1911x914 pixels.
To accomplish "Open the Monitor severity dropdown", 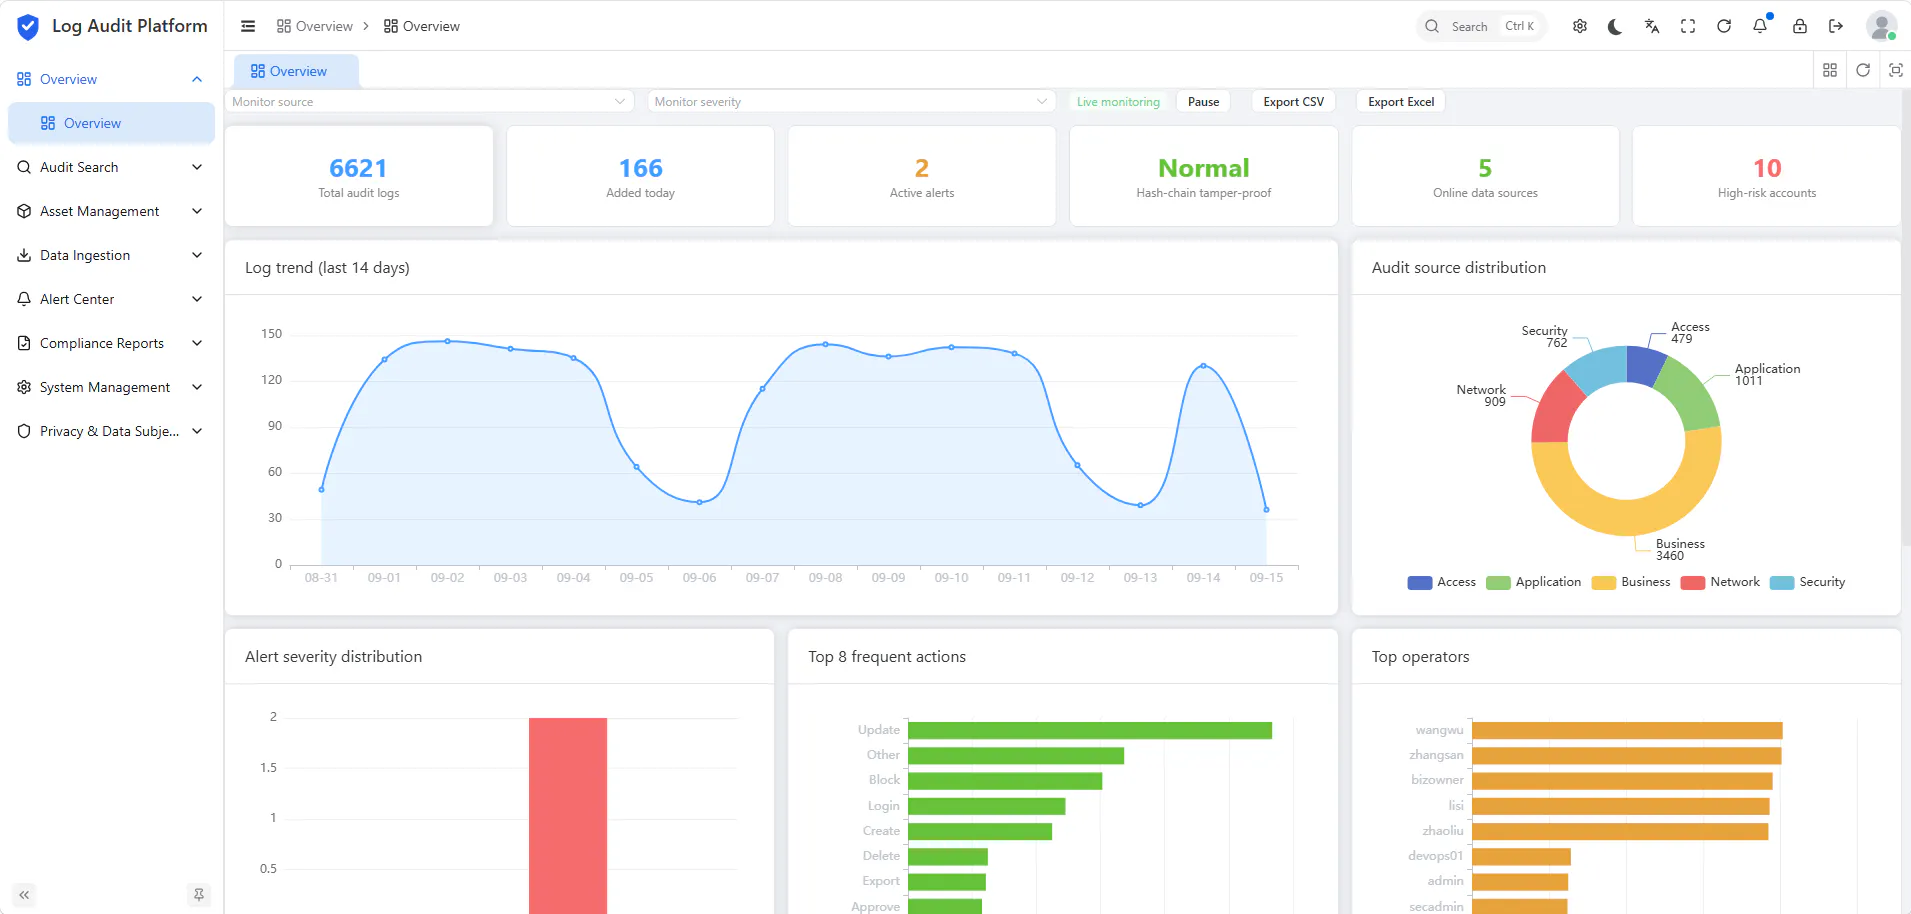I will coord(852,102).
